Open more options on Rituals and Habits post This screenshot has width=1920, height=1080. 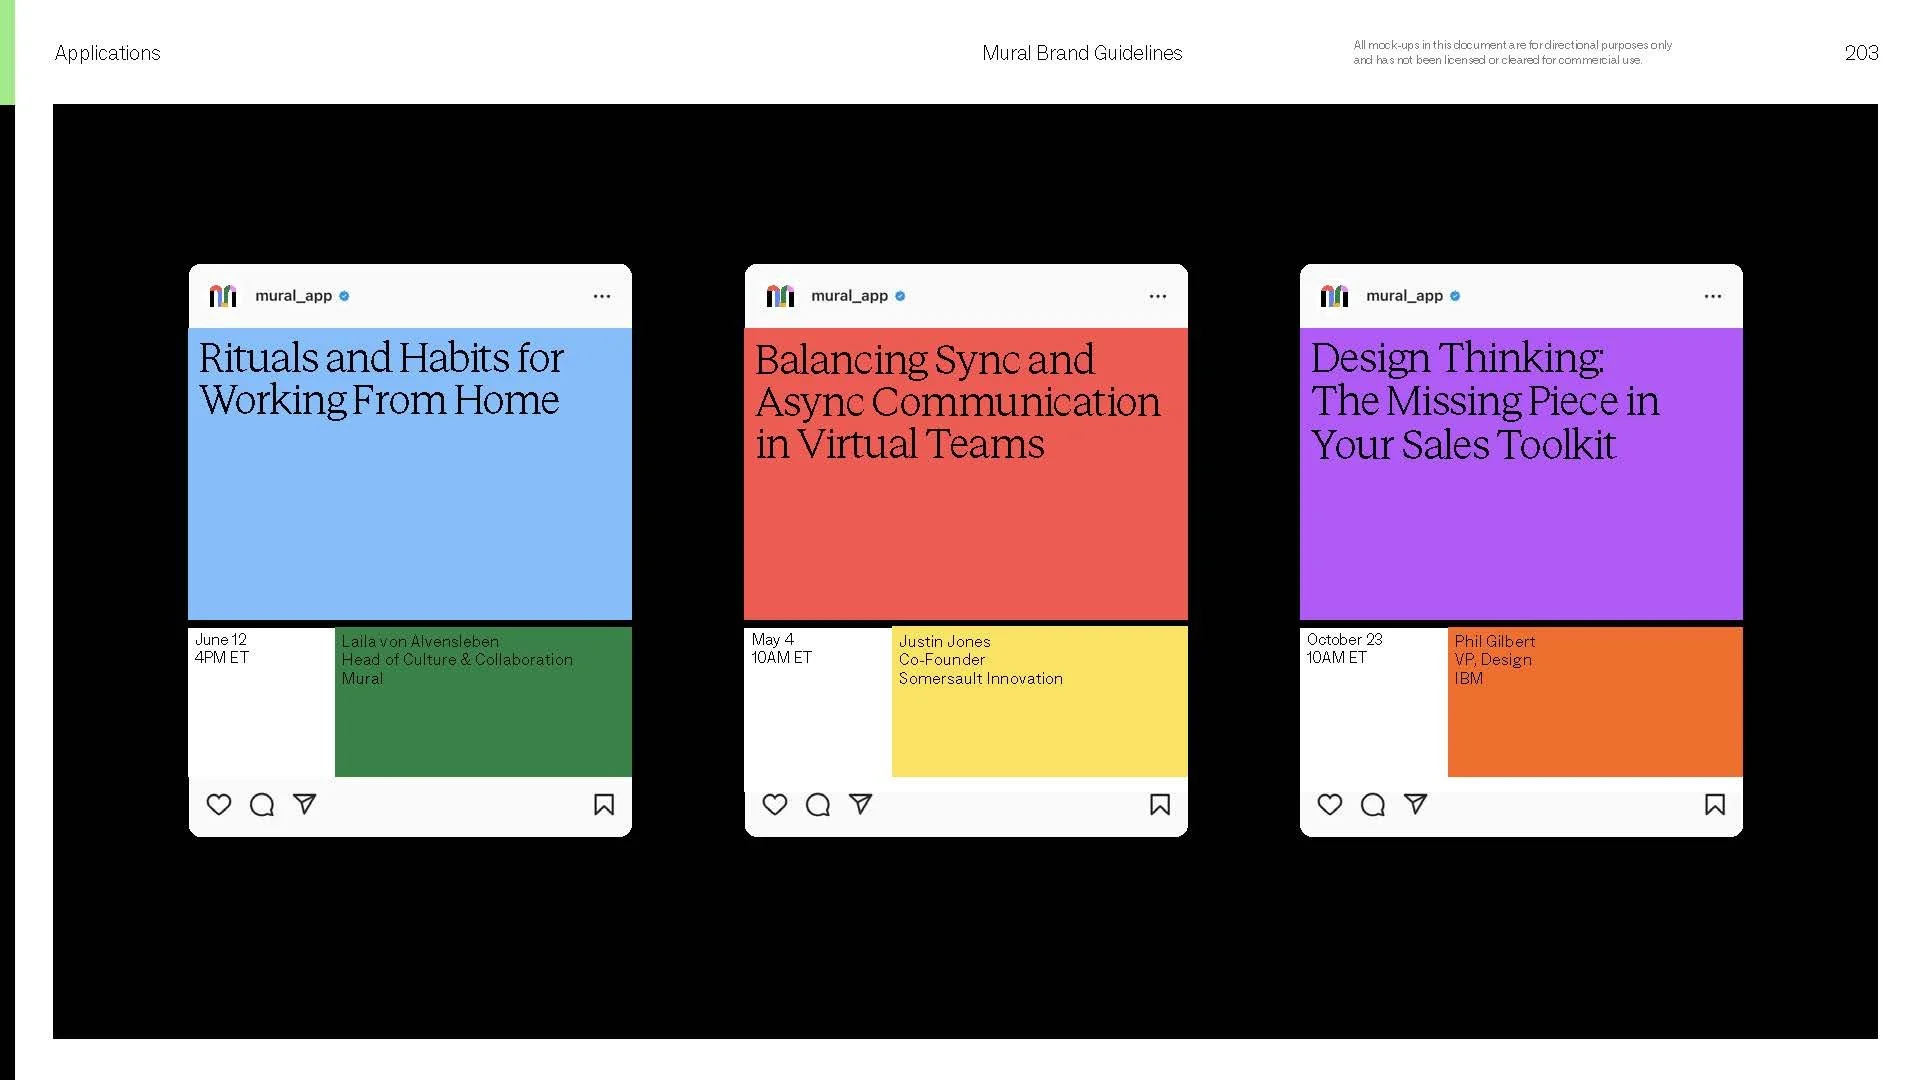602,296
